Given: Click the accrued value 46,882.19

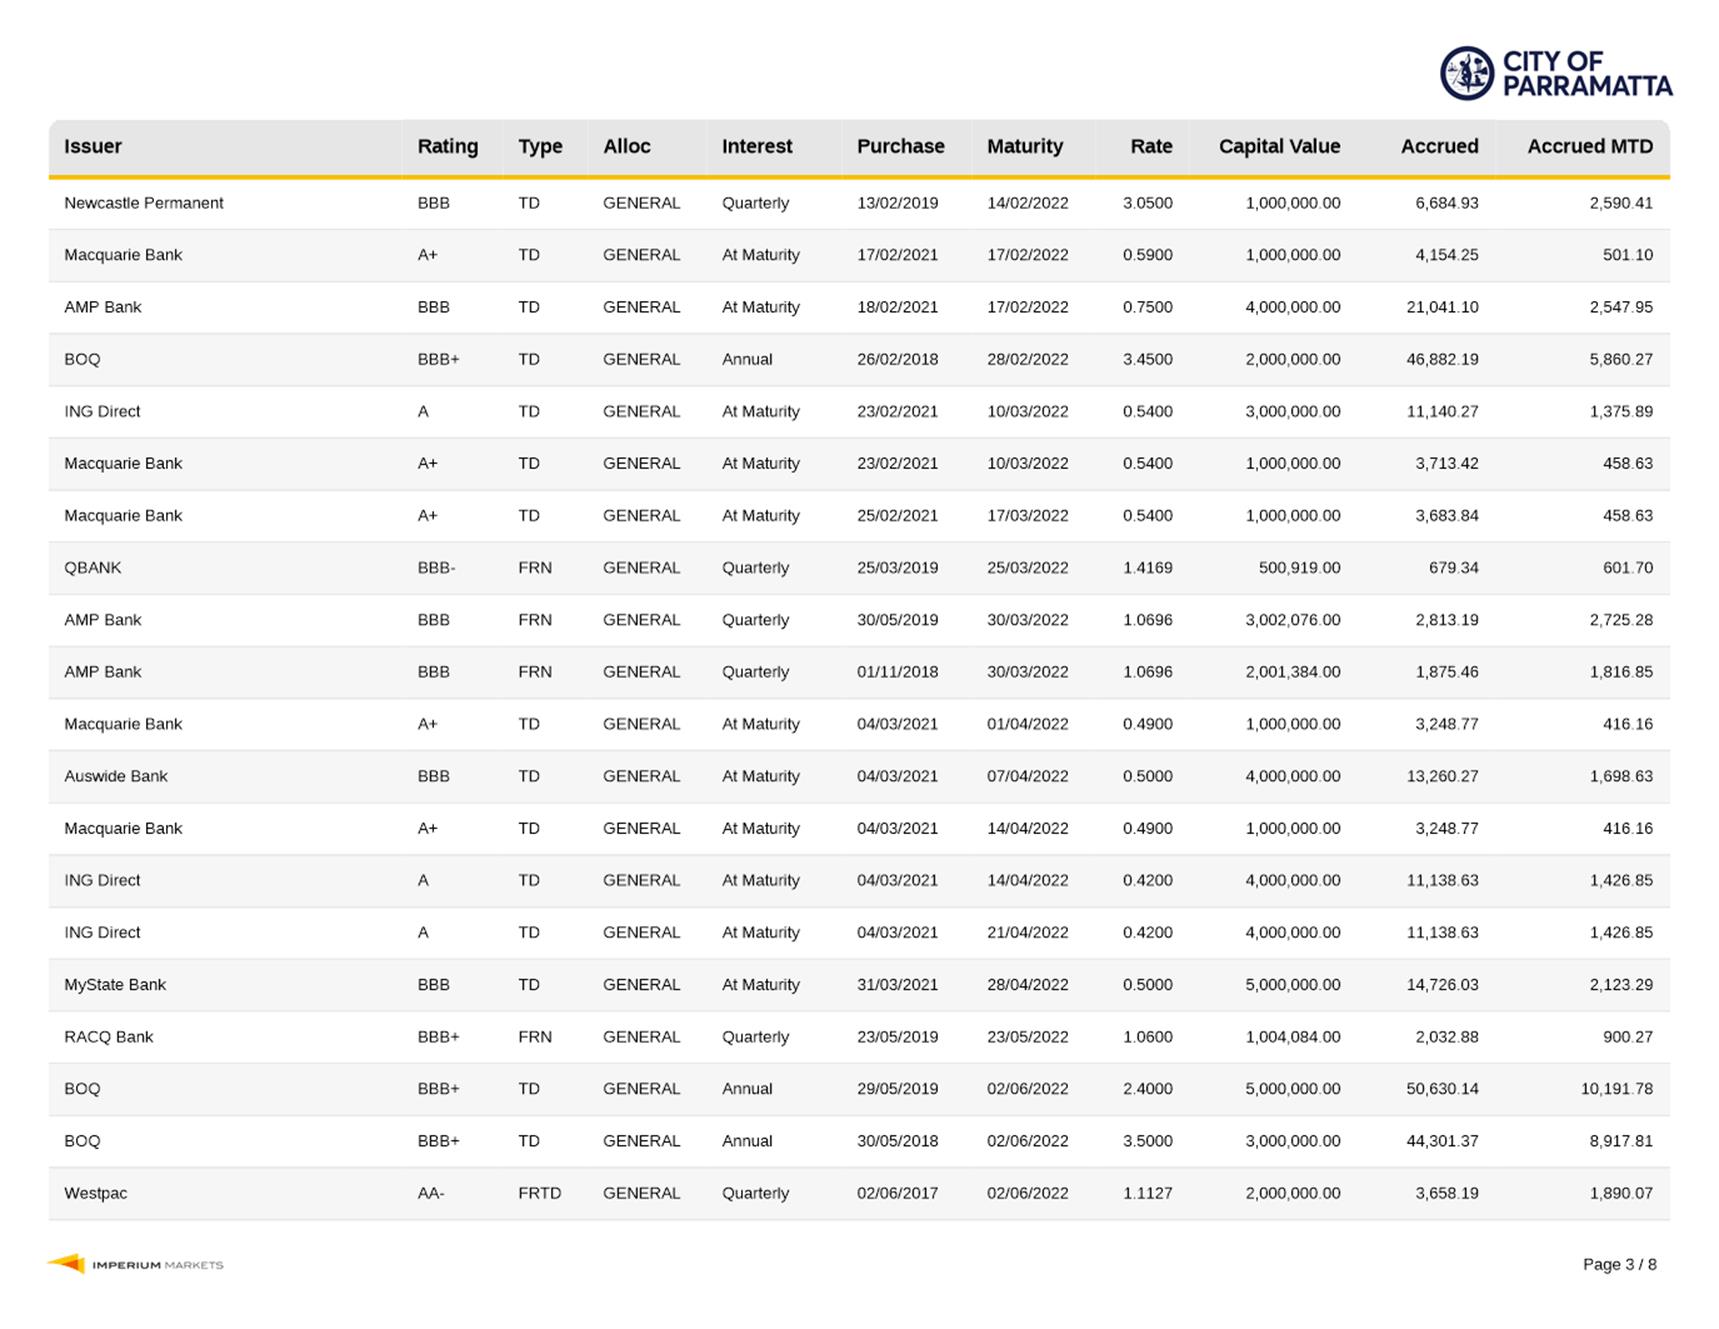Looking at the screenshot, I should coord(1442,359).
